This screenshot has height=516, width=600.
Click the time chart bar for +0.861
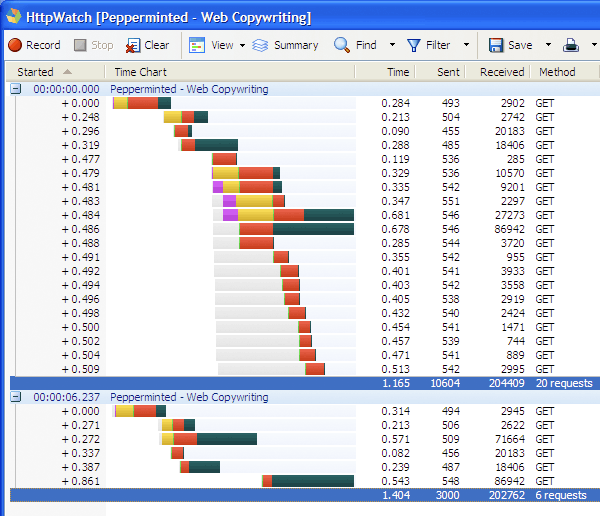(308, 481)
